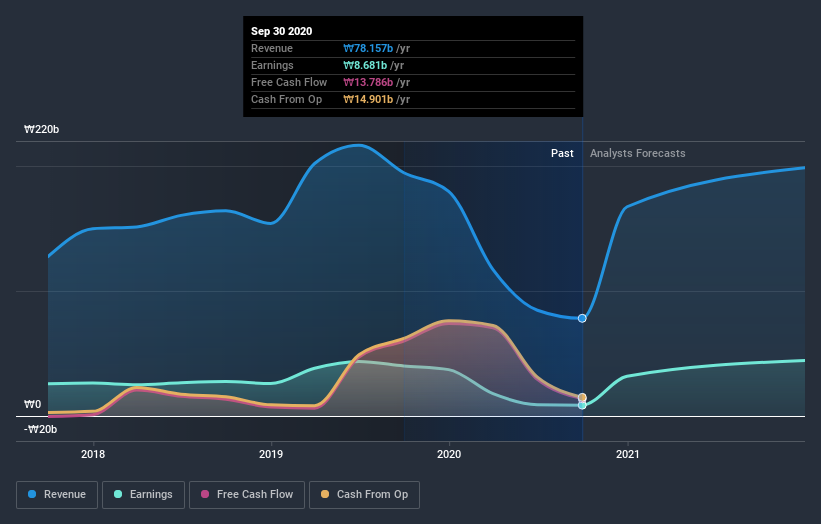
Task: Click the 'Free Cash Flow' row label in tooltip
Action: click(x=289, y=82)
